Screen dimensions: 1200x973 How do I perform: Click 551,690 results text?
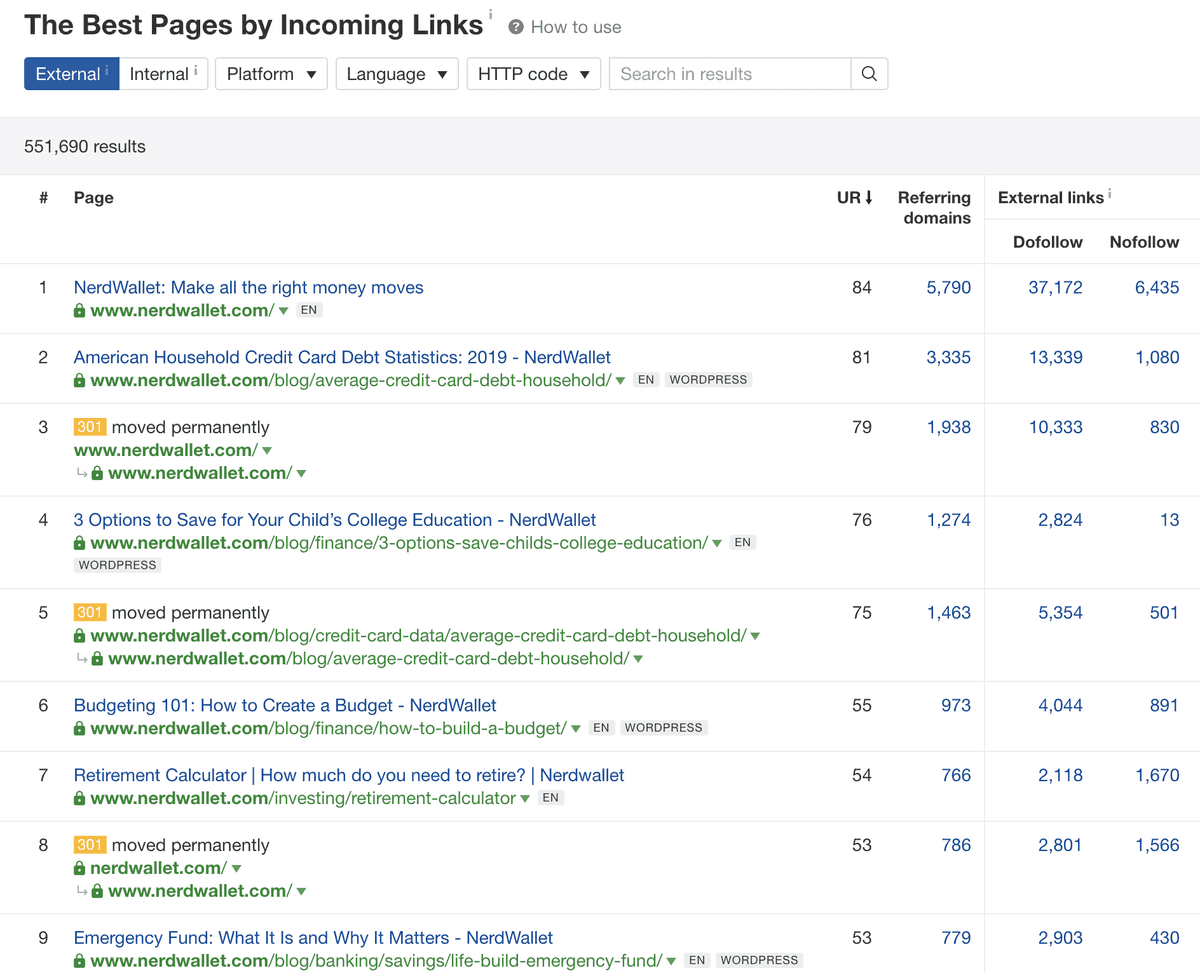pos(85,146)
